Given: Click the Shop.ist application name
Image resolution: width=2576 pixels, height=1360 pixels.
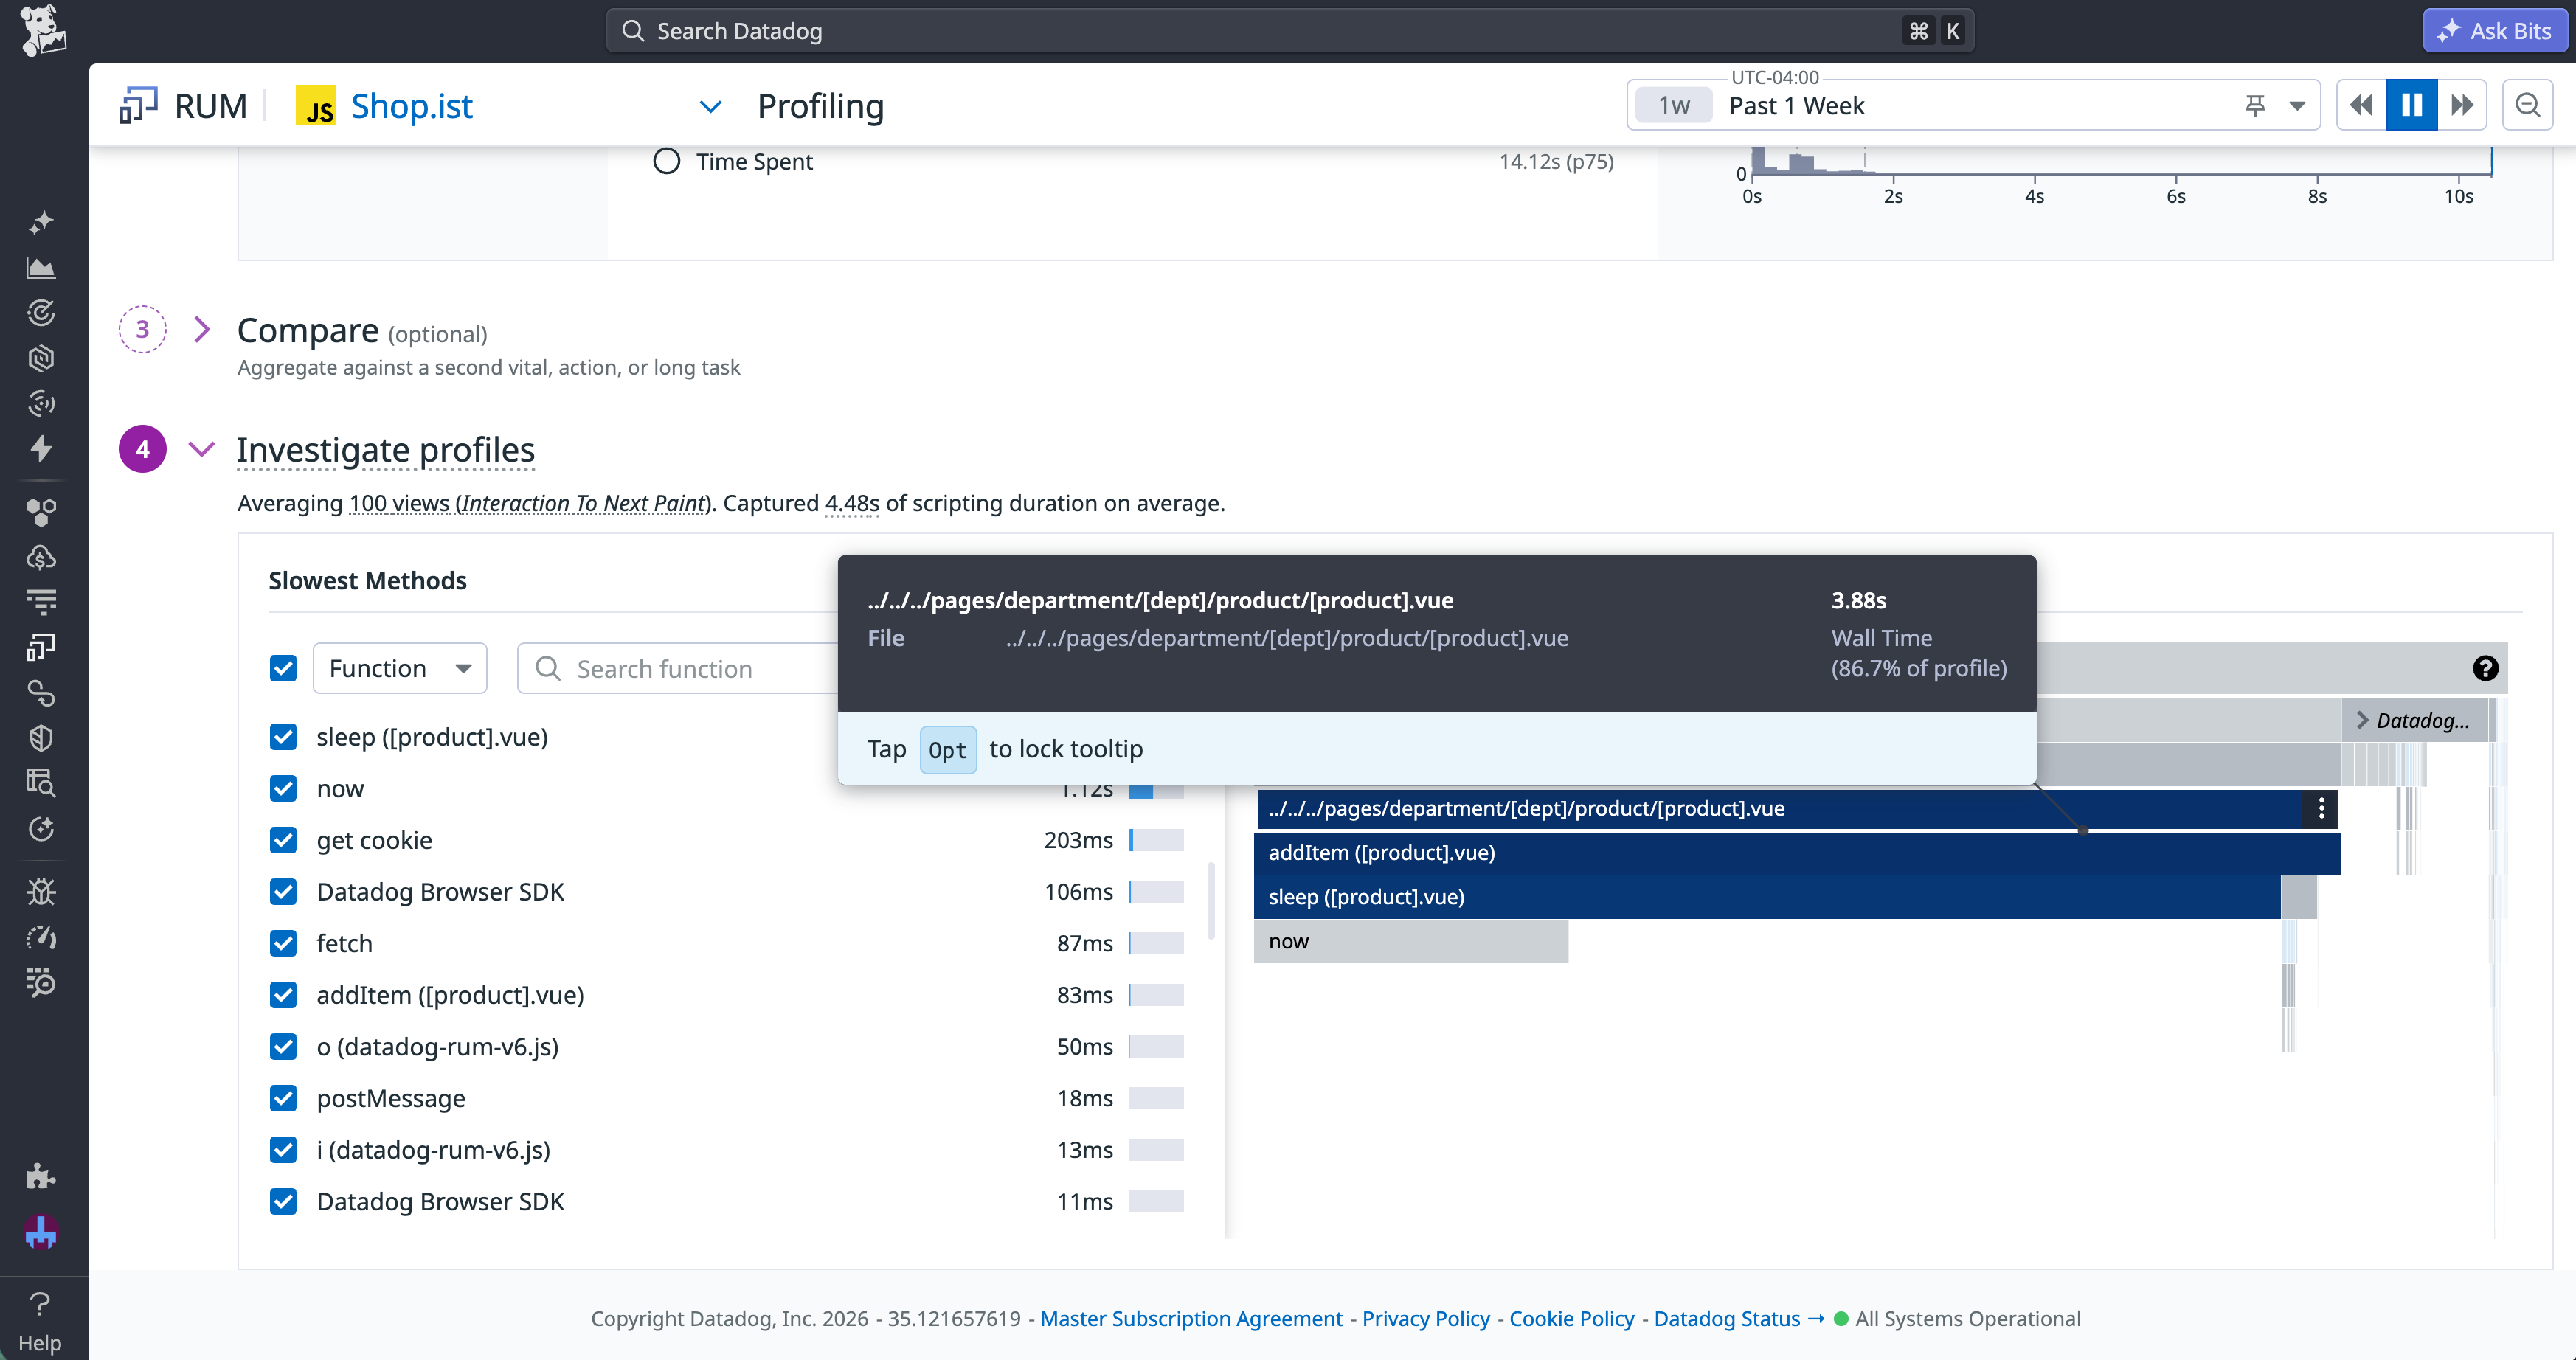Looking at the screenshot, I should [x=412, y=106].
